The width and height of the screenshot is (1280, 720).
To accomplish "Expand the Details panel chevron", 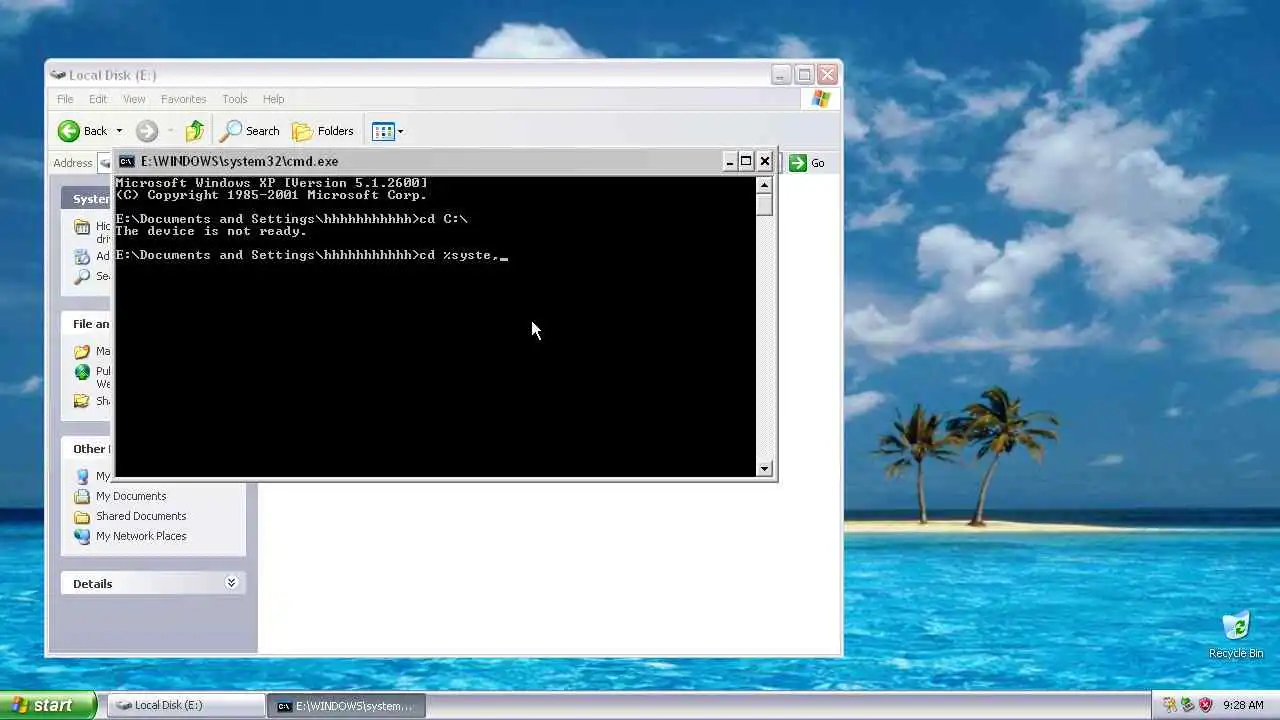I will point(231,583).
